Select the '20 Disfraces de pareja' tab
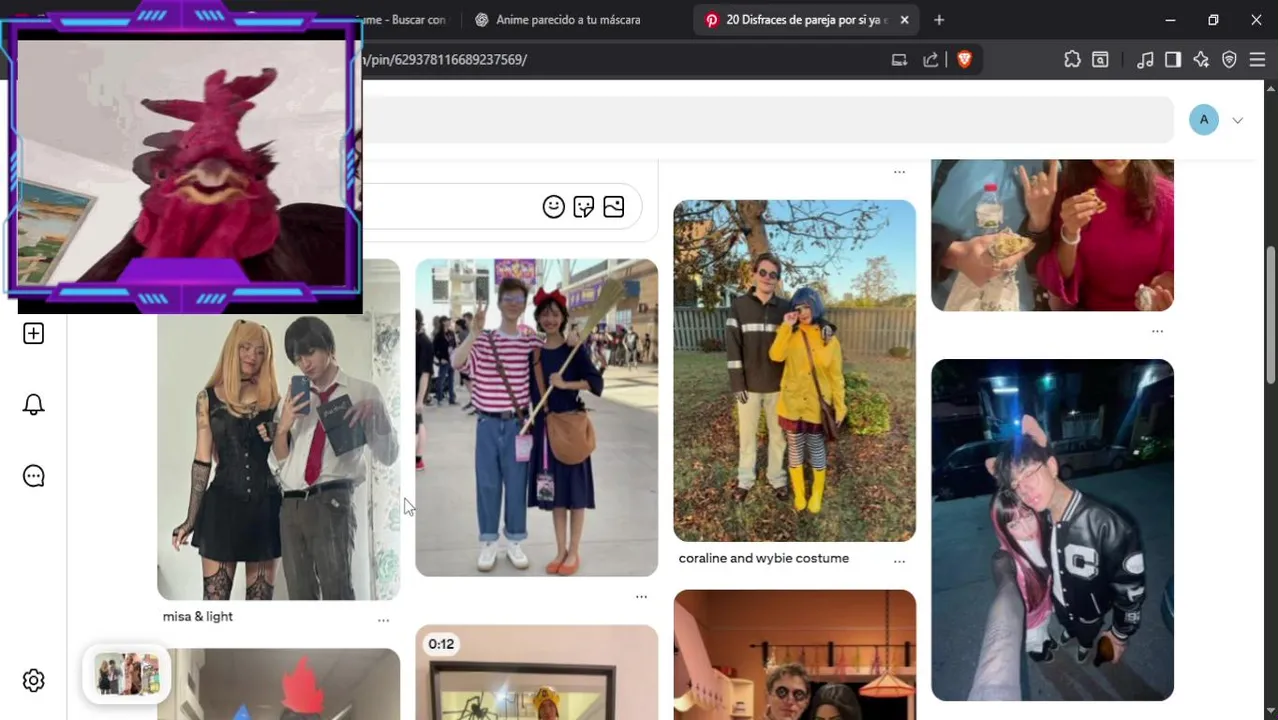1278x720 pixels. 806,20
